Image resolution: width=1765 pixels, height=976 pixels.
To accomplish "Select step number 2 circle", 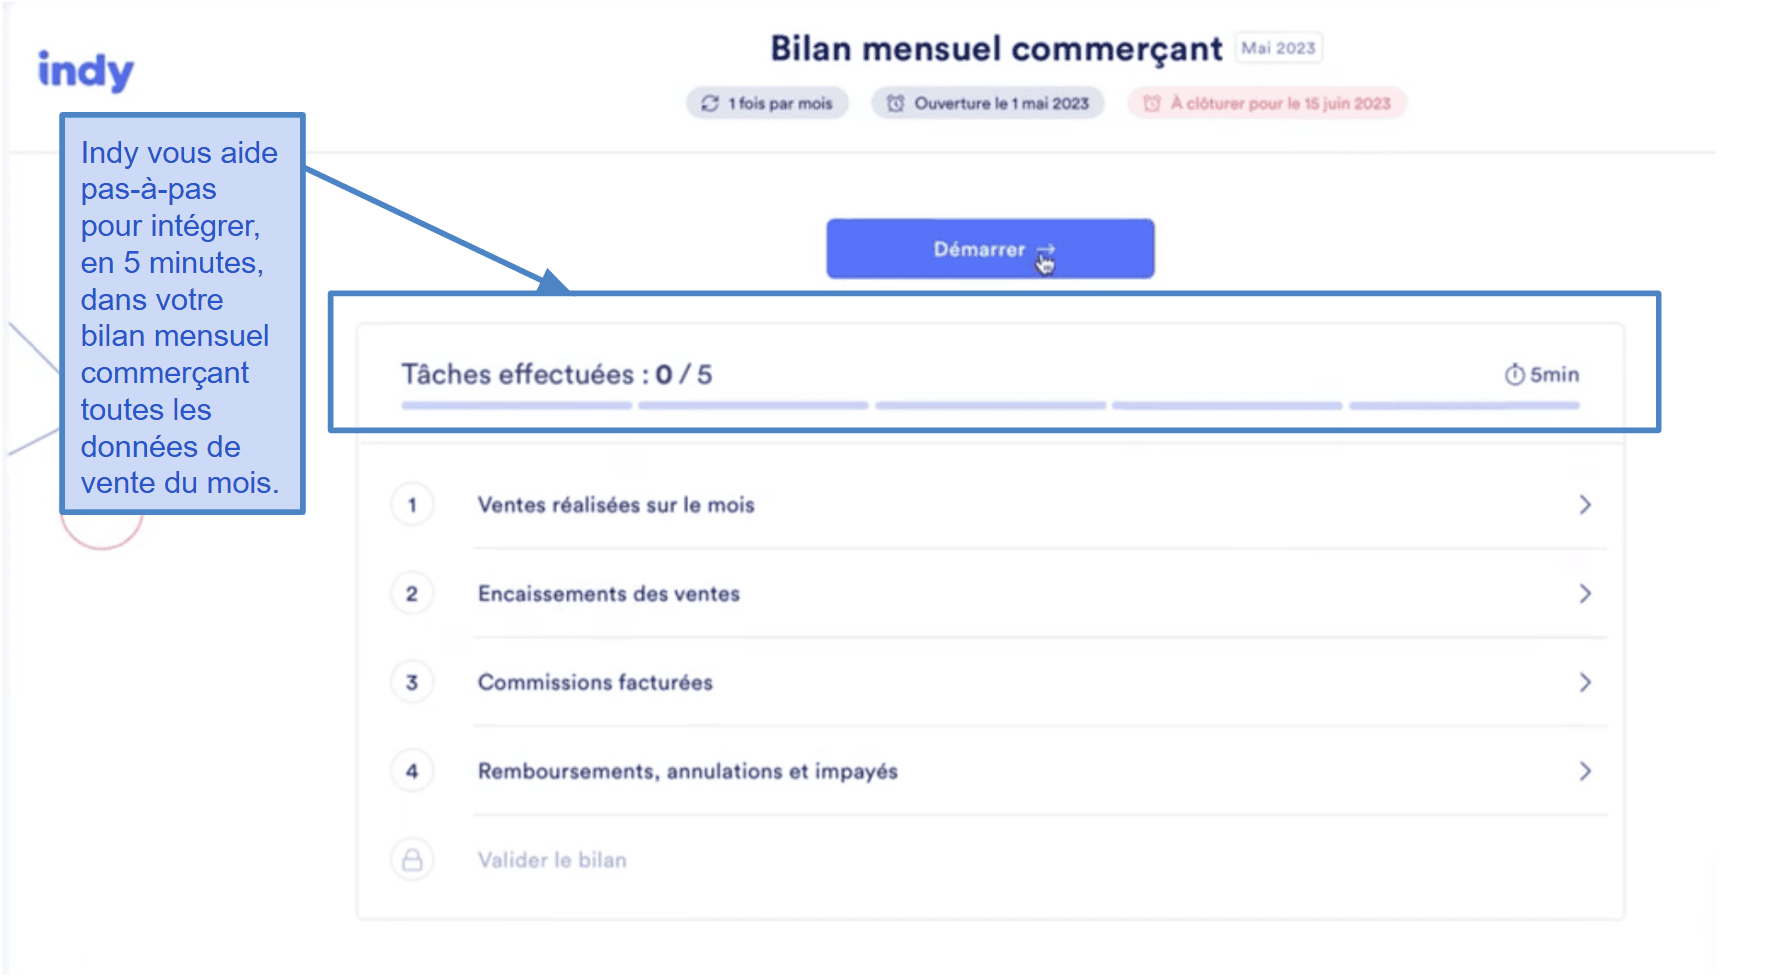I will 412,594.
